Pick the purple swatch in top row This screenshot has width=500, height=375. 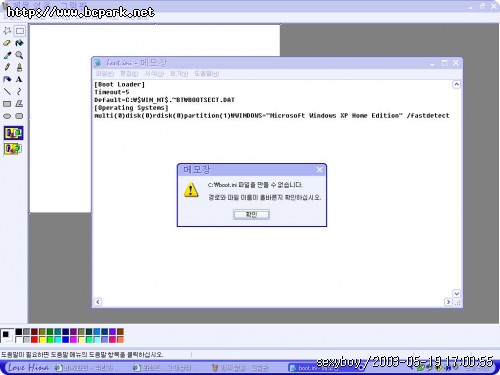click(x=73, y=332)
